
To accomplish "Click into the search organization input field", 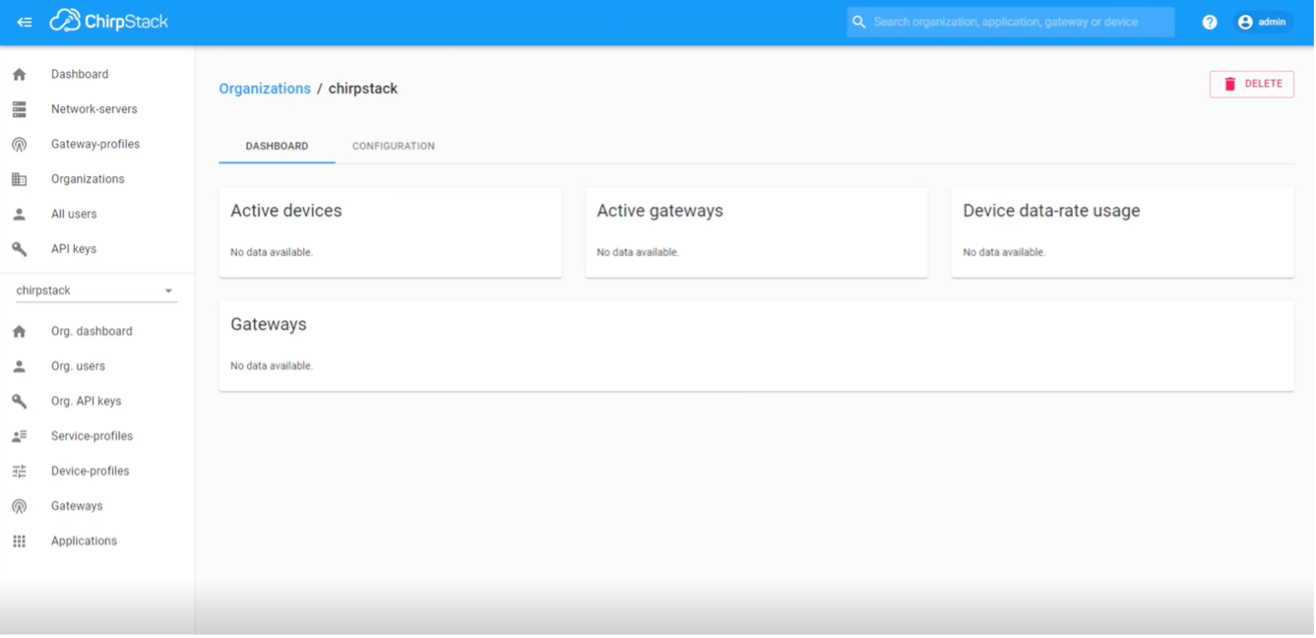I will click(x=1010, y=22).
